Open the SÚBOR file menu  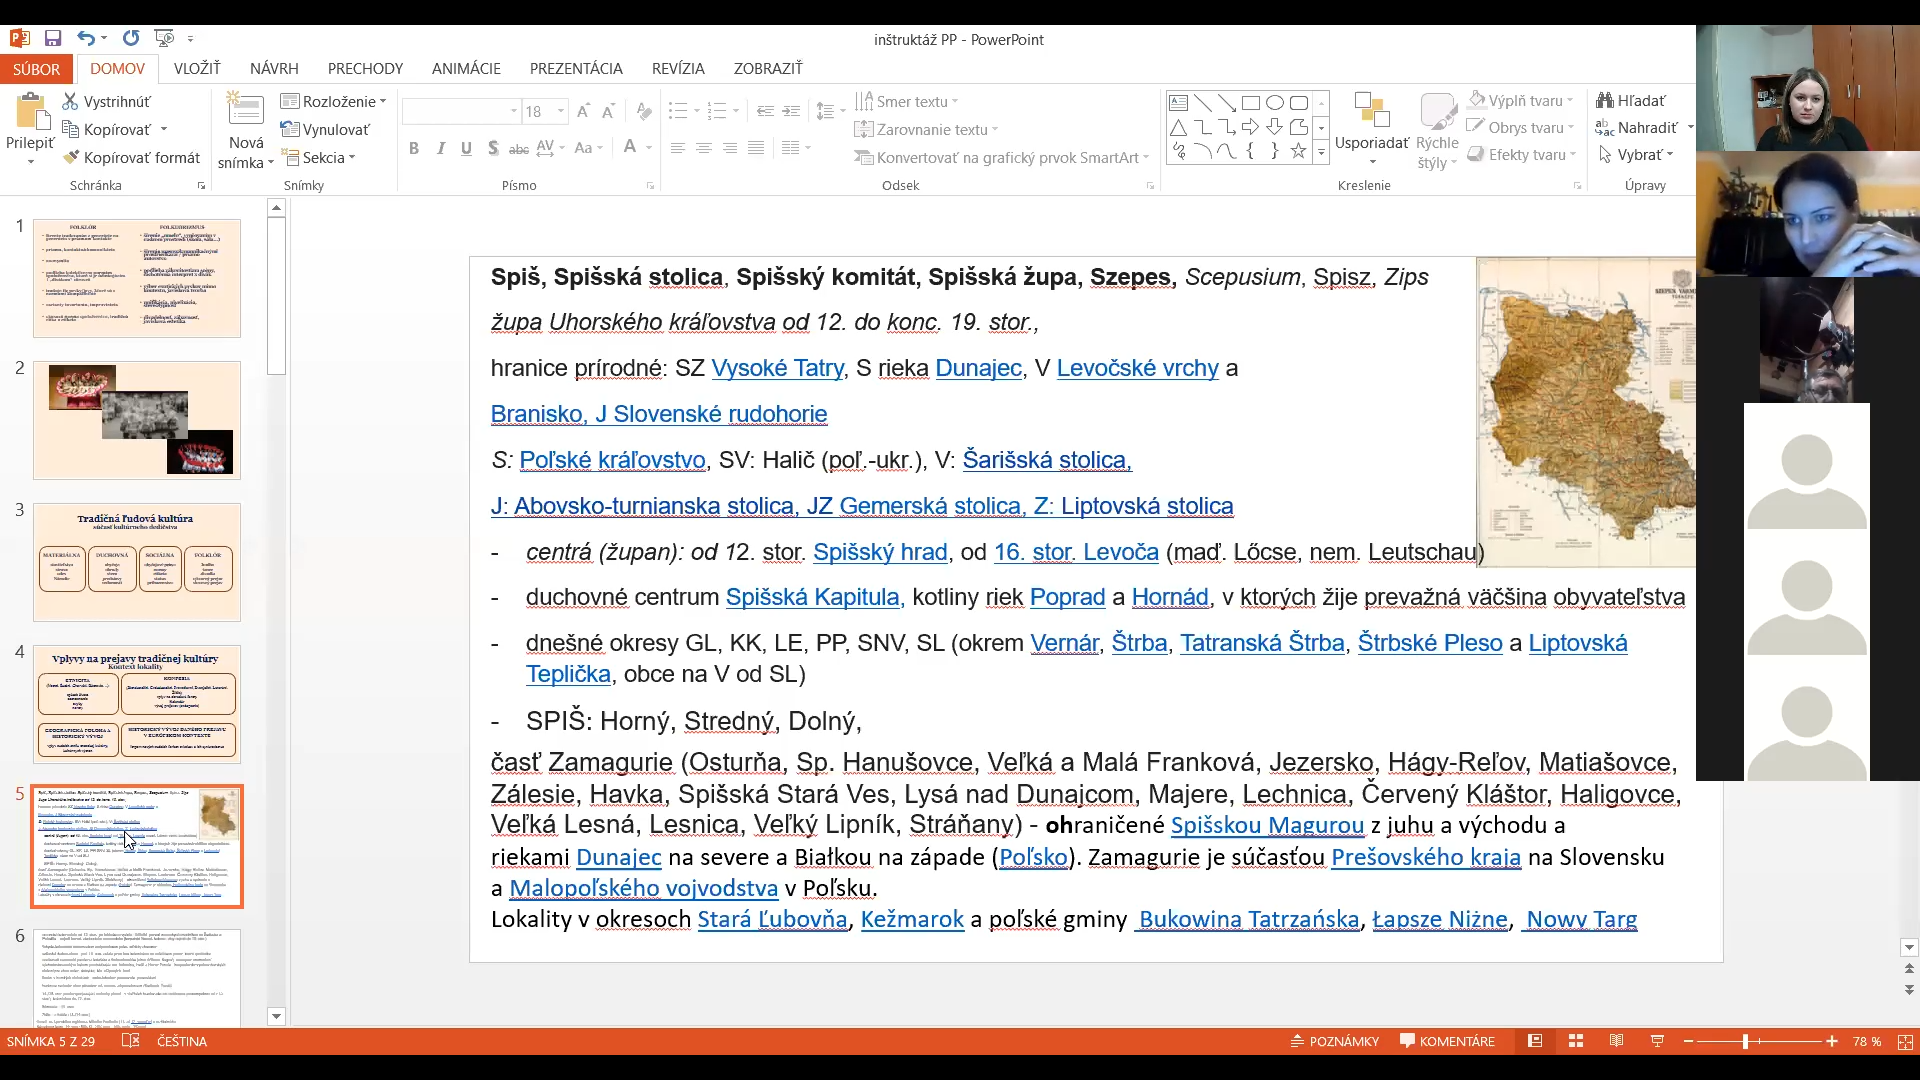(36, 68)
